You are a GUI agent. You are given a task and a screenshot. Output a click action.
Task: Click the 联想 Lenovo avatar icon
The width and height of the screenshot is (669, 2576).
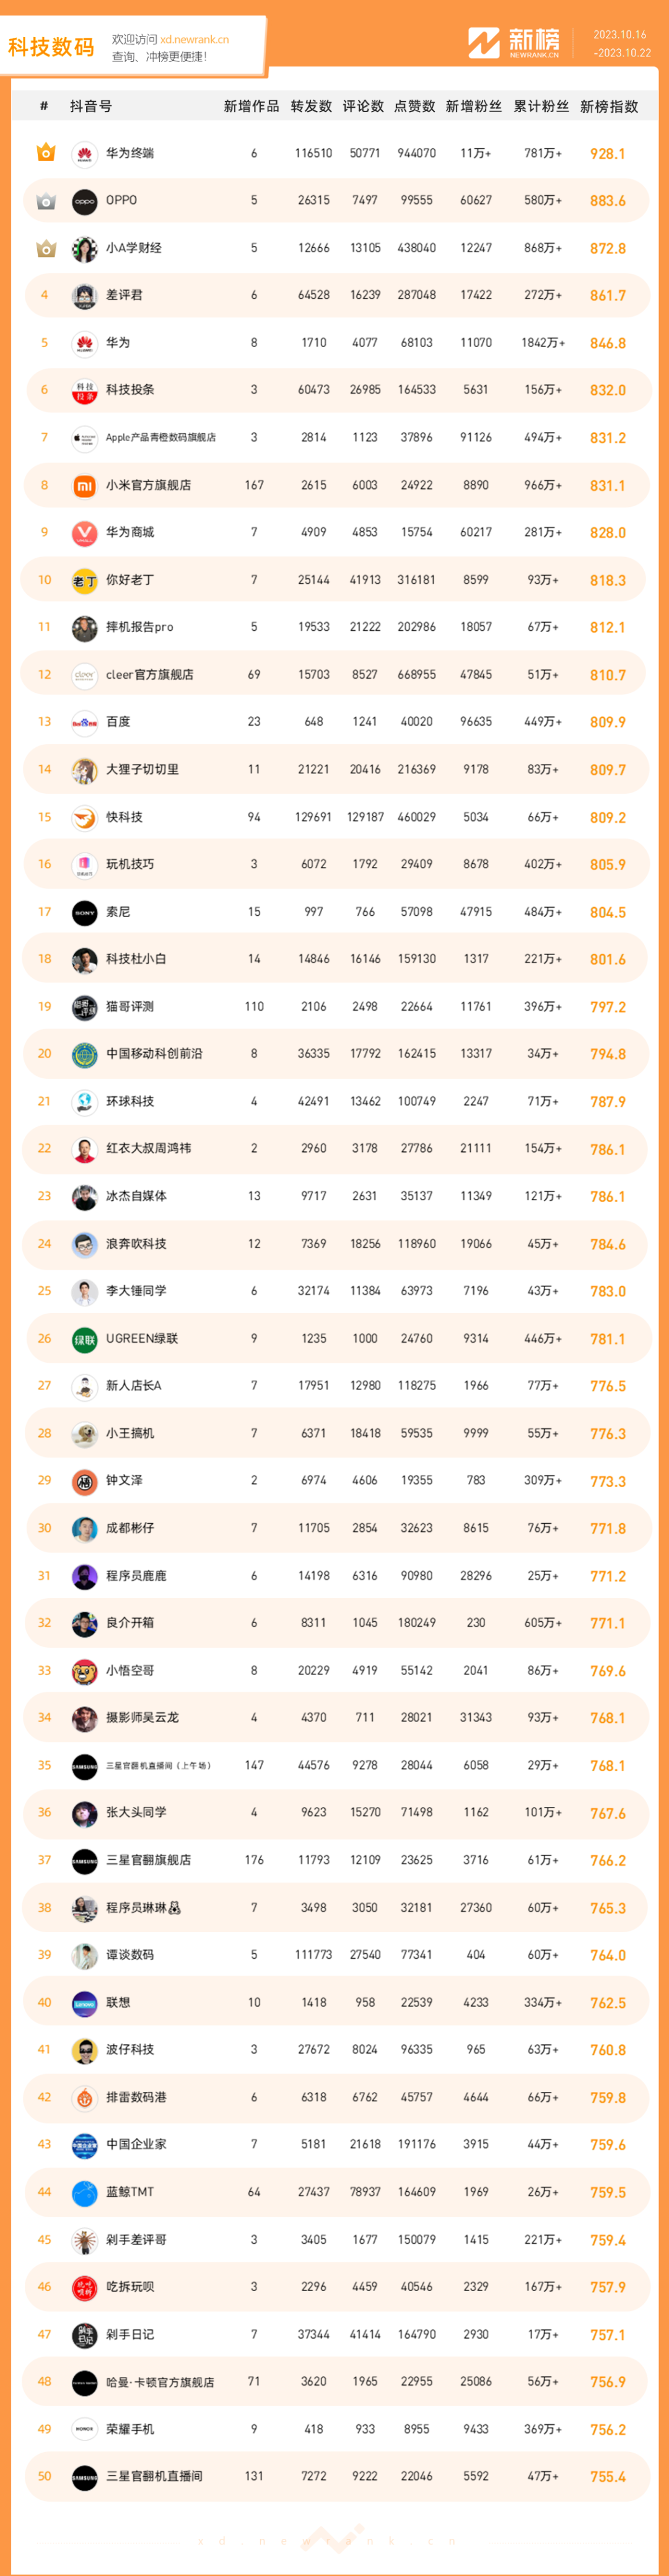click(x=84, y=2003)
